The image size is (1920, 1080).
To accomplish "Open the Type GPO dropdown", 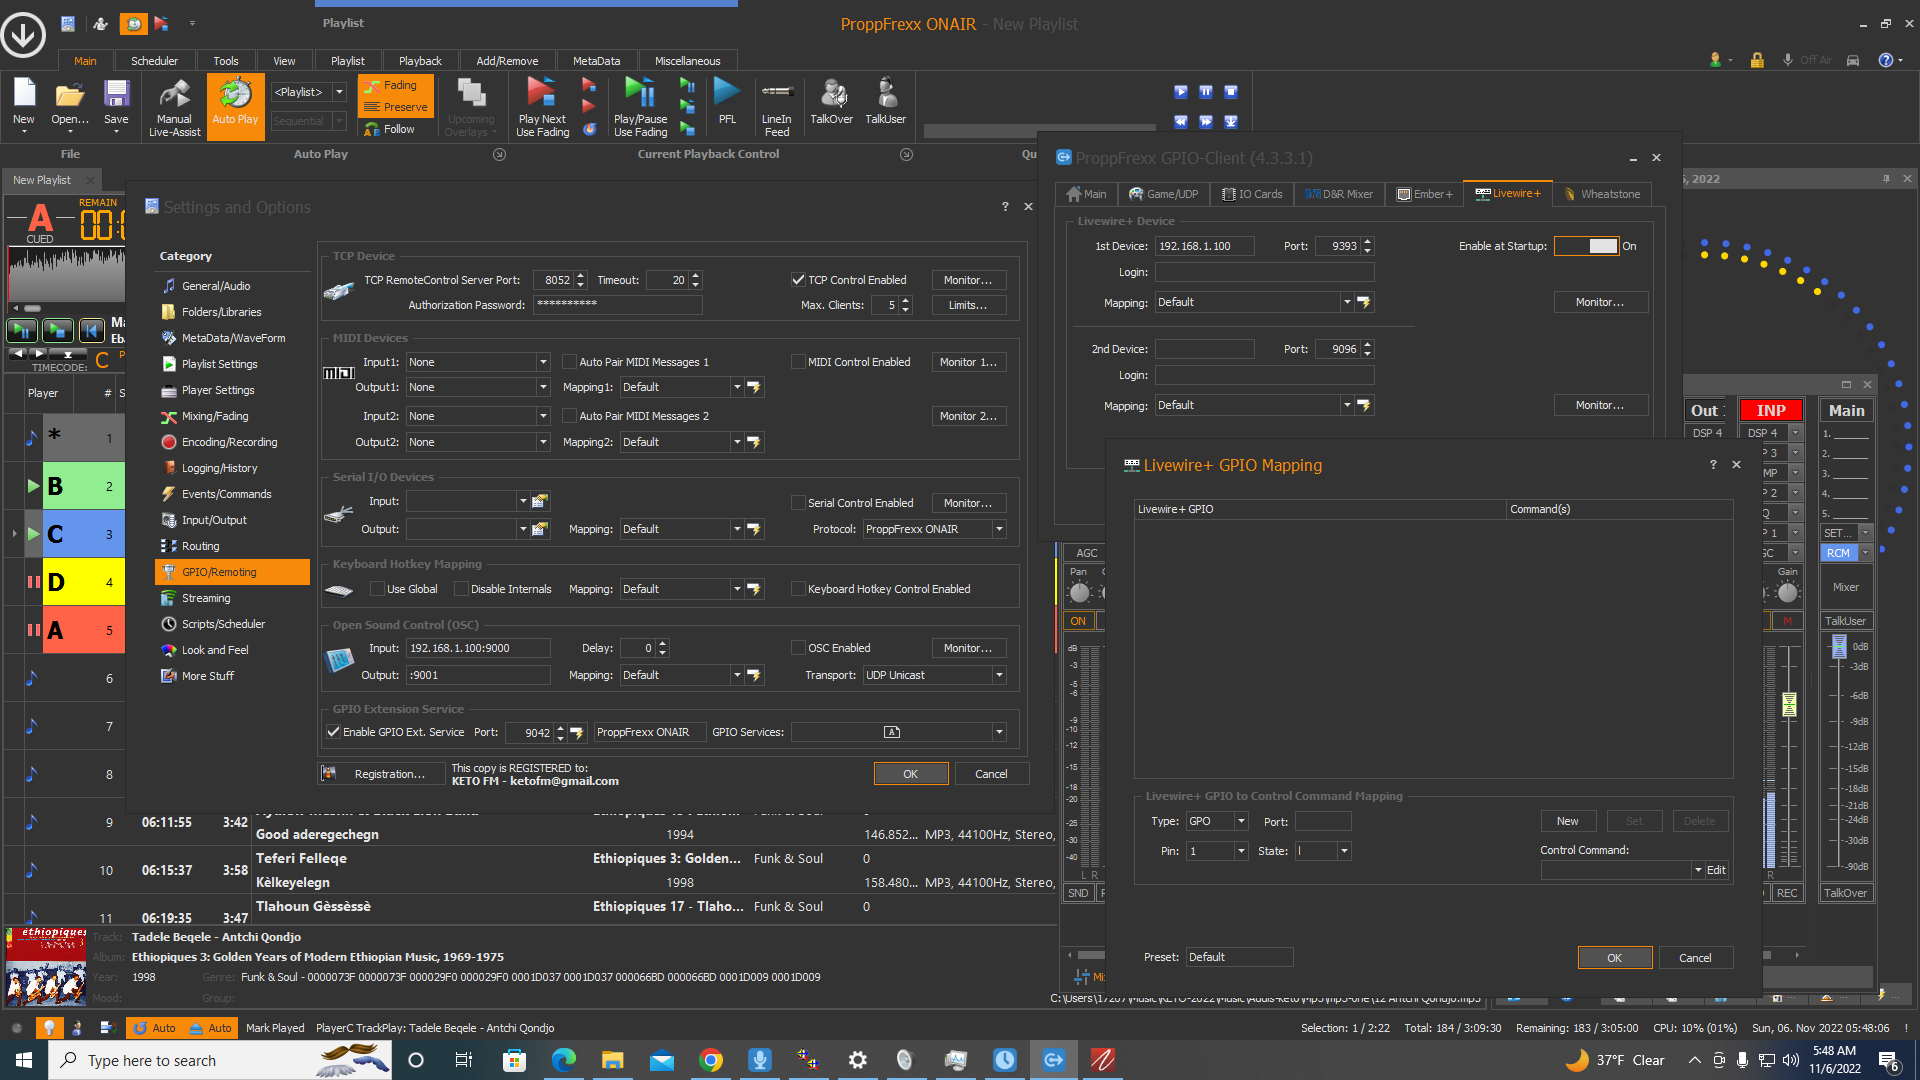I will click(x=1241, y=821).
